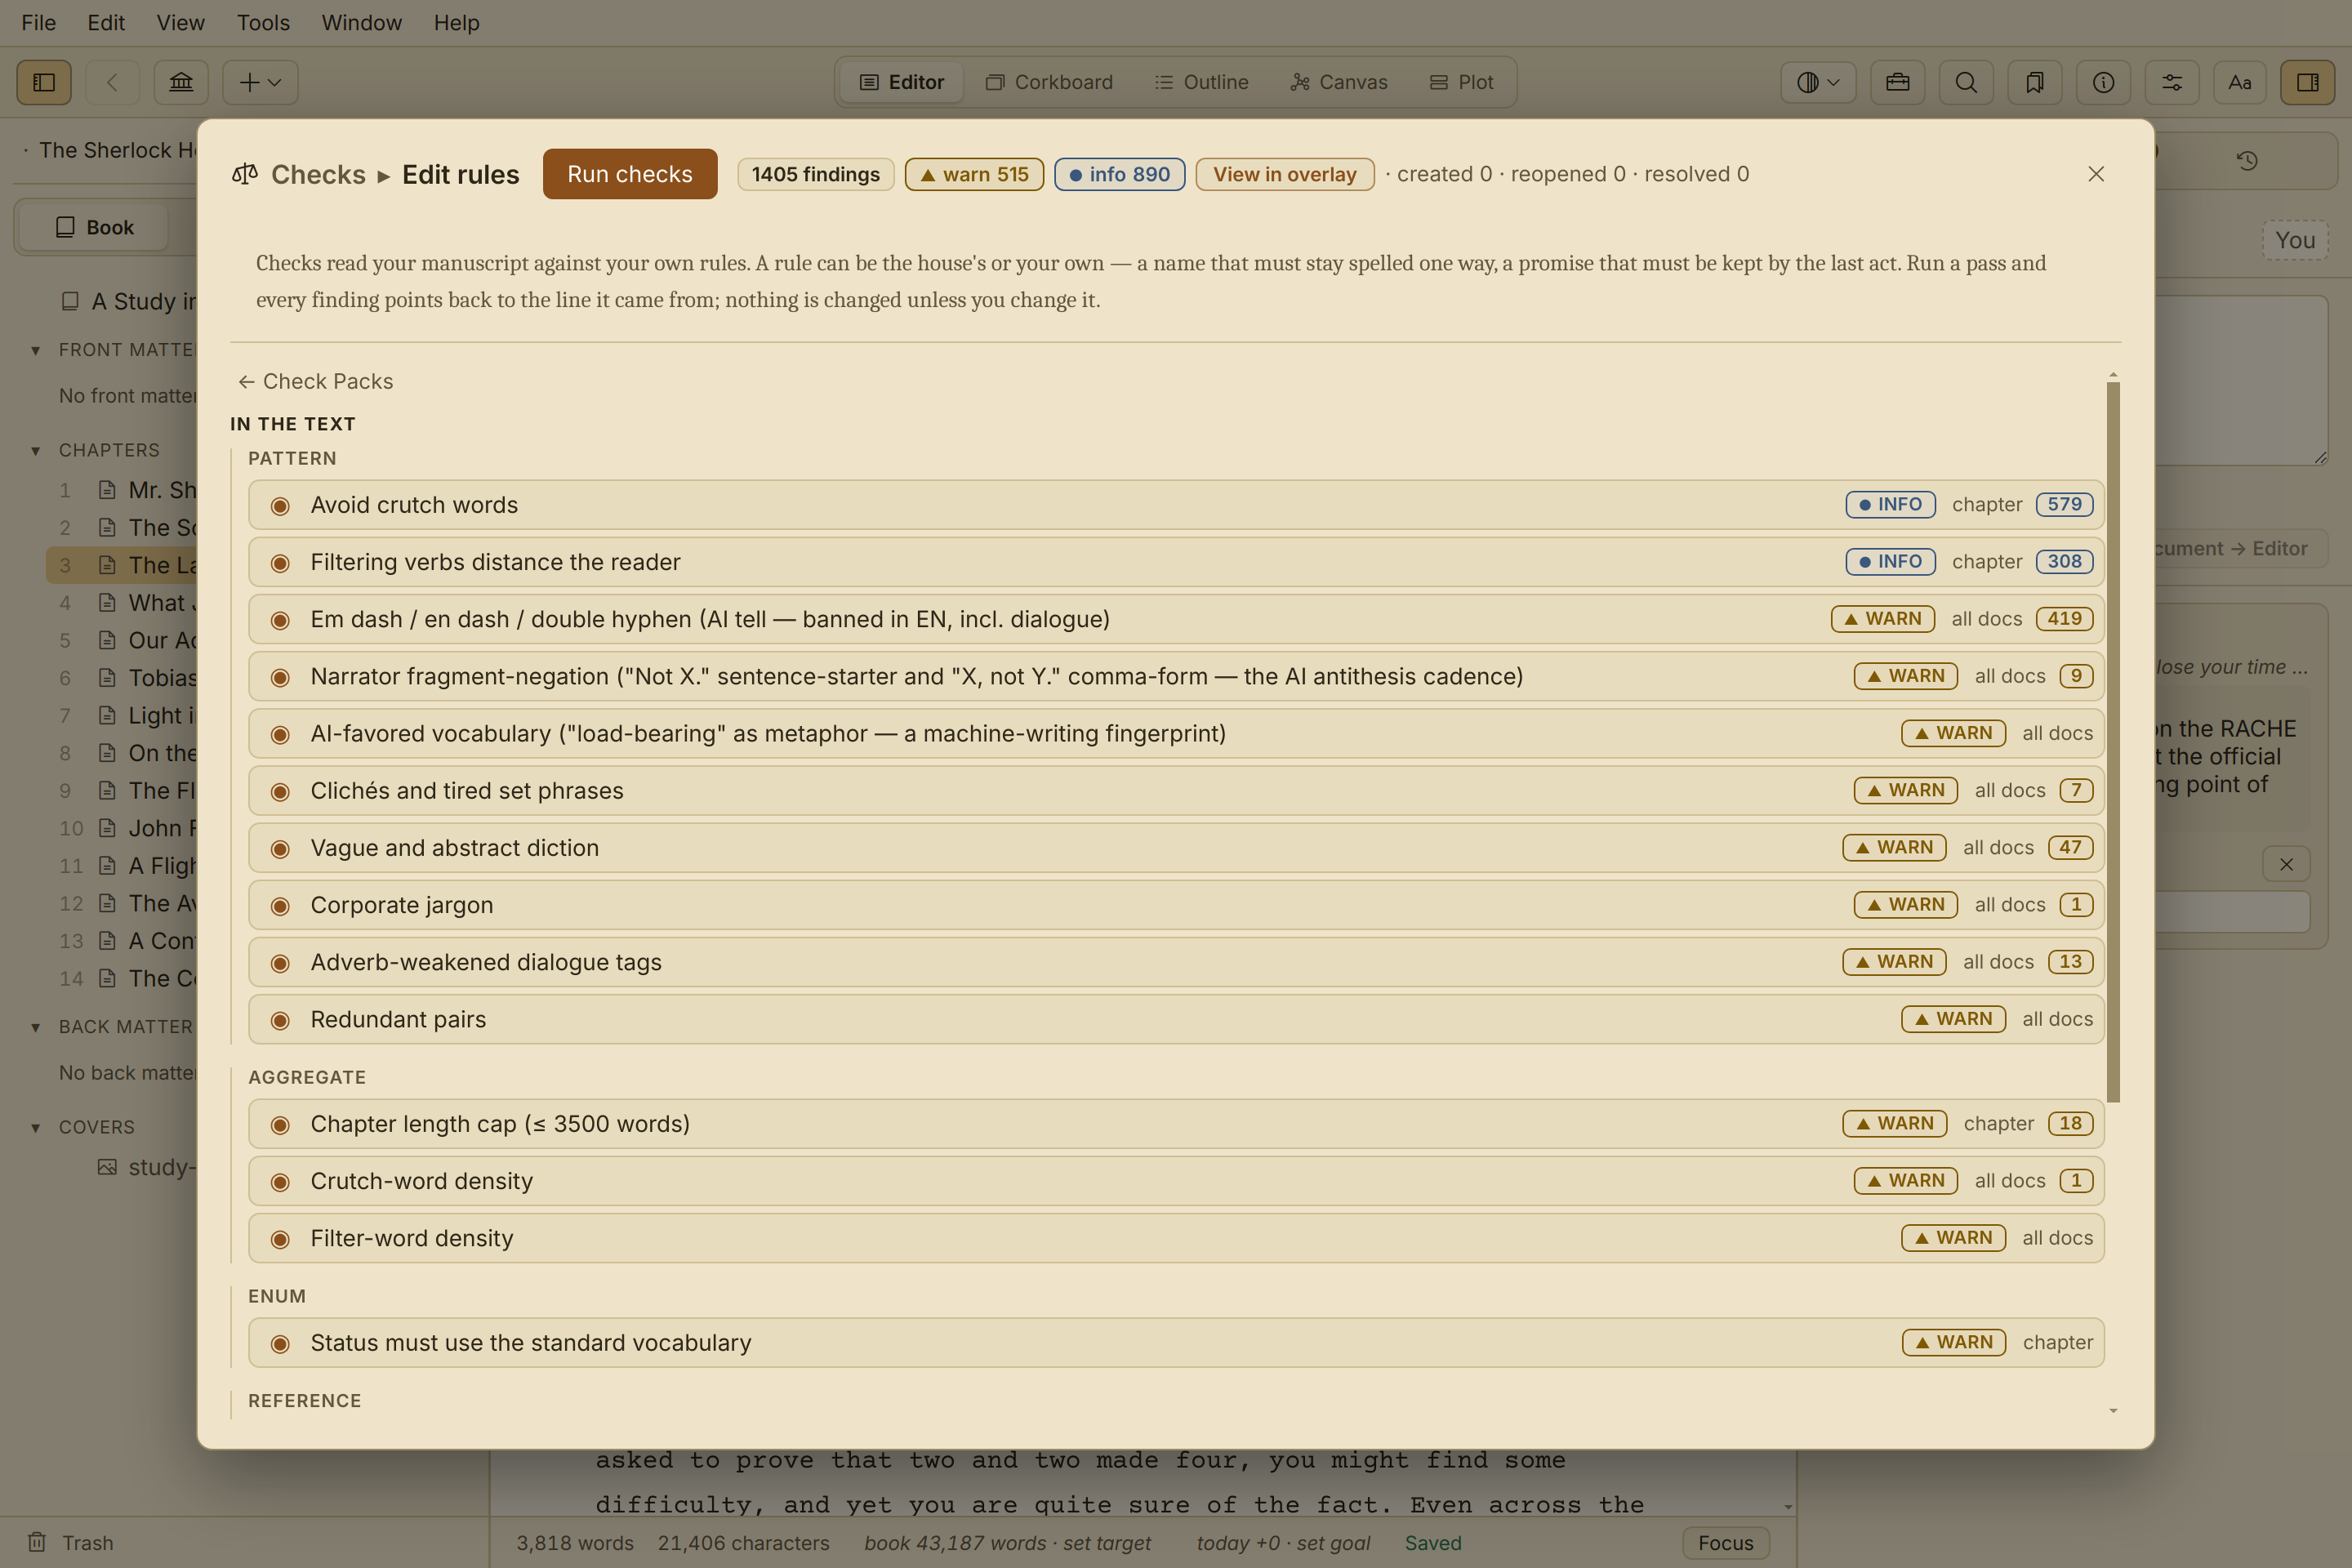Open the briefcase toolbar icon
Image resolution: width=2352 pixels, height=1568 pixels.
1897,82
